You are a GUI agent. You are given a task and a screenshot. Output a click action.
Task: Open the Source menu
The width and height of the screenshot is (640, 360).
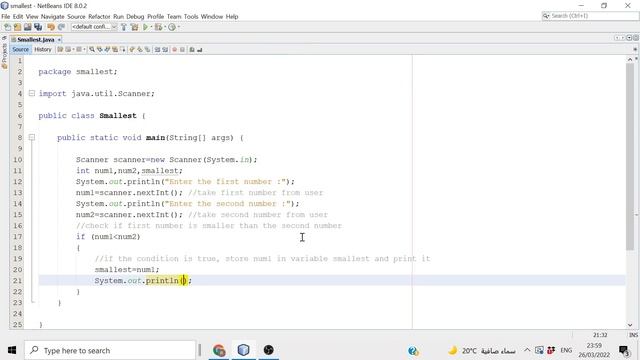tap(76, 16)
